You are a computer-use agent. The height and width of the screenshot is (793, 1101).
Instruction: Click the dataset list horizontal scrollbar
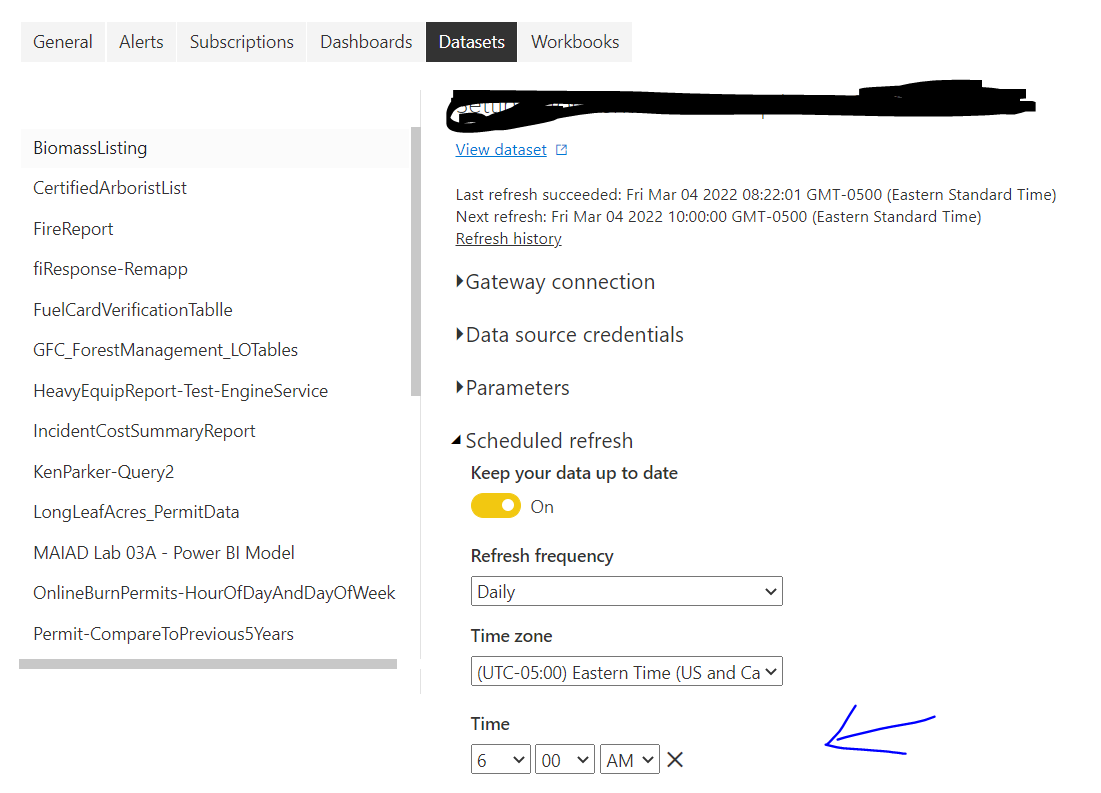pyautogui.click(x=208, y=664)
